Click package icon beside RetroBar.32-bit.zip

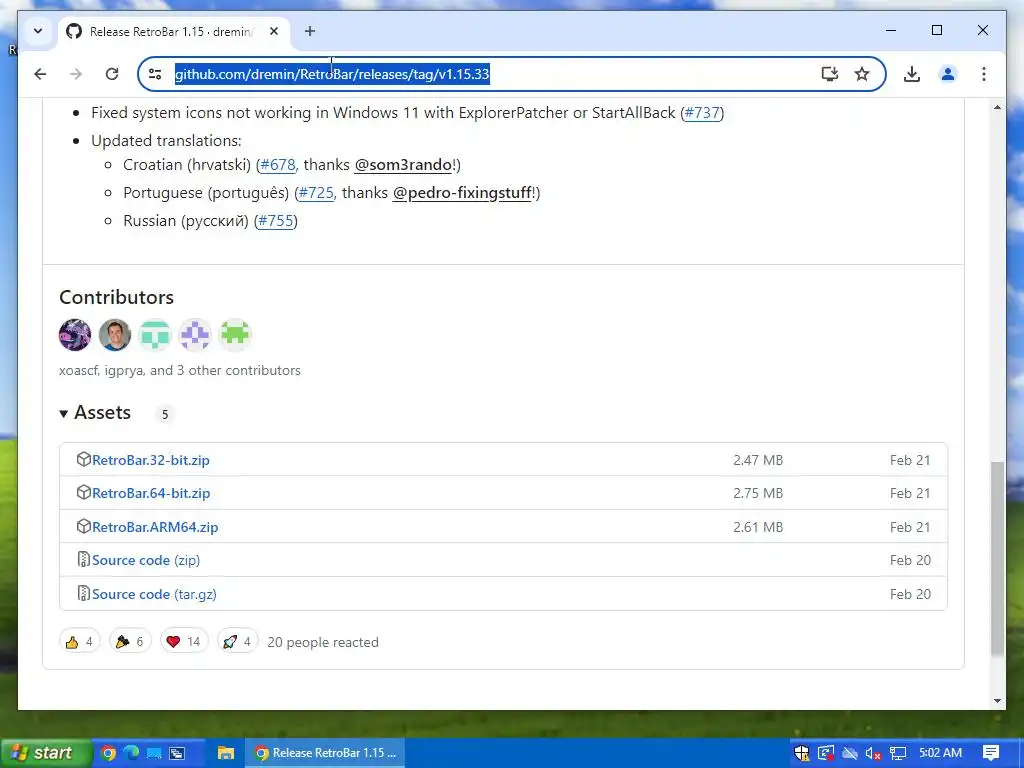83,459
